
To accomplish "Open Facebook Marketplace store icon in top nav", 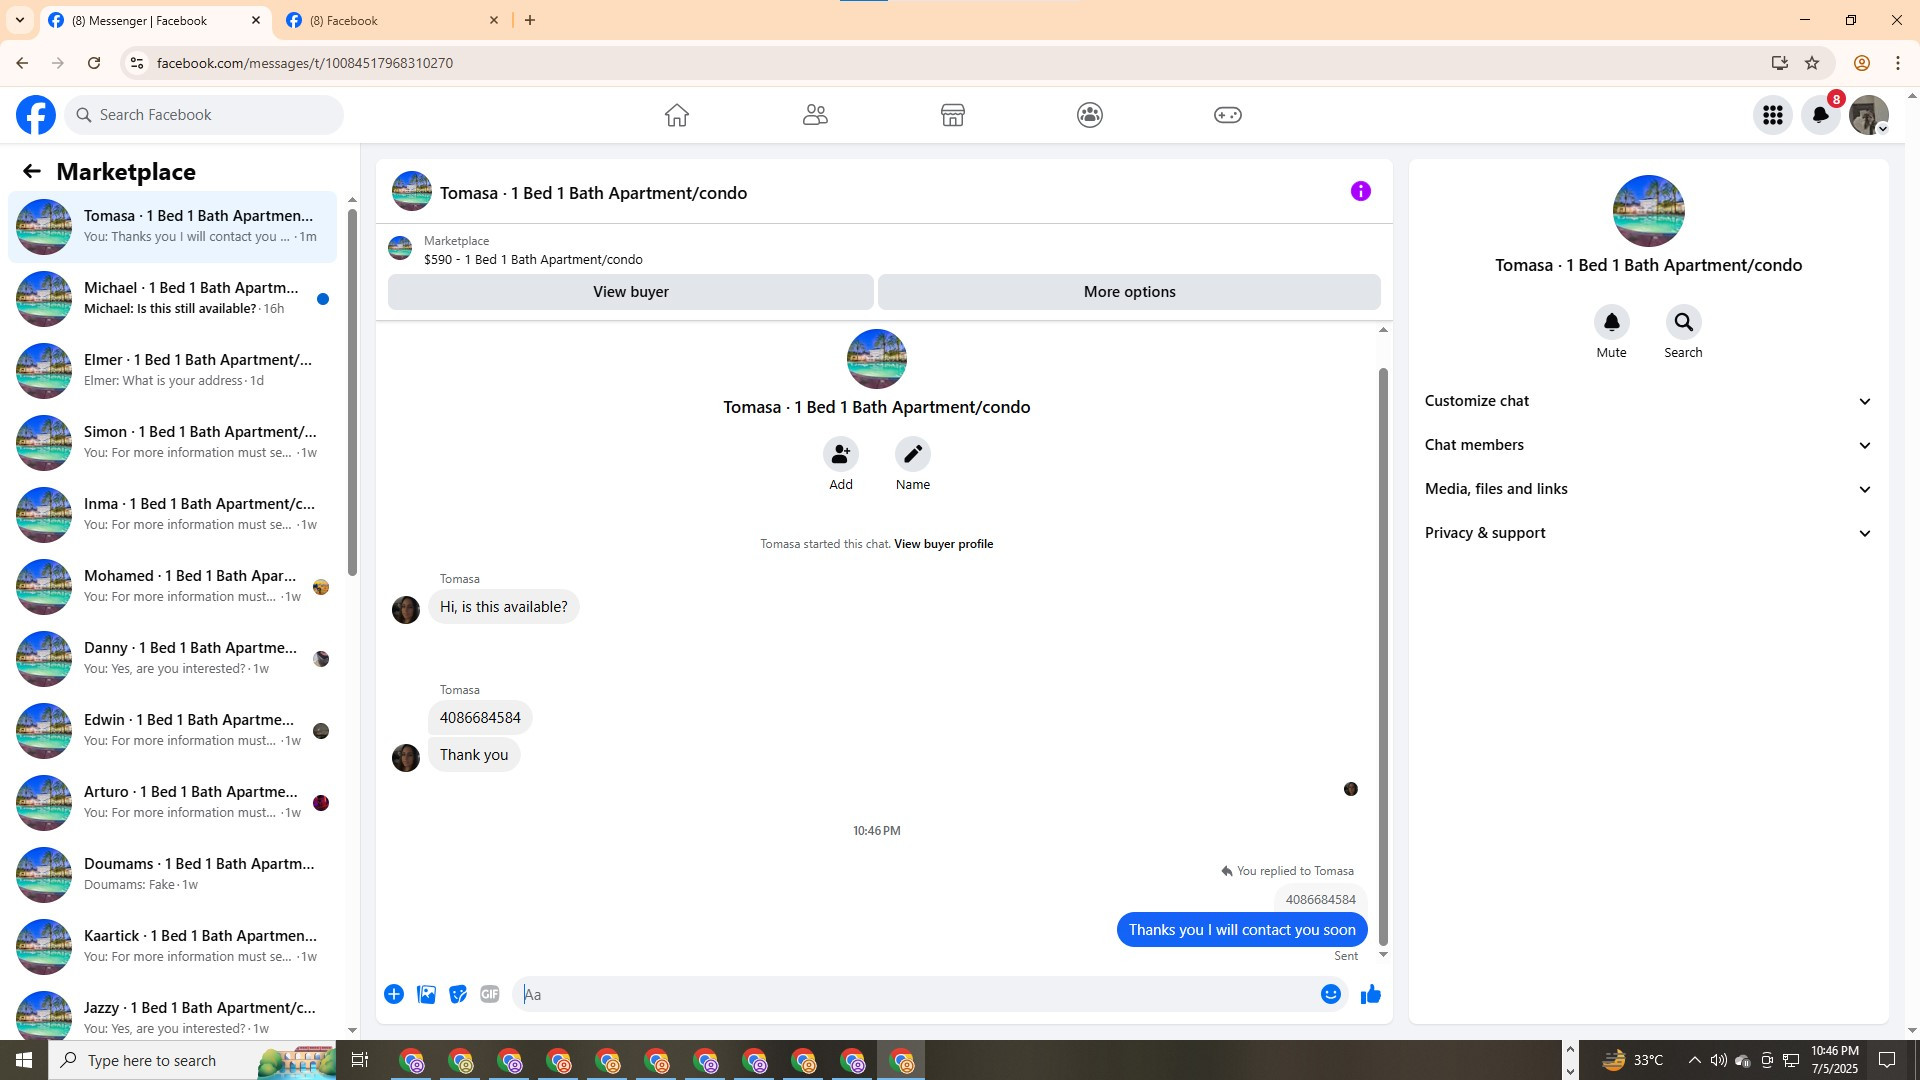I will point(952,115).
